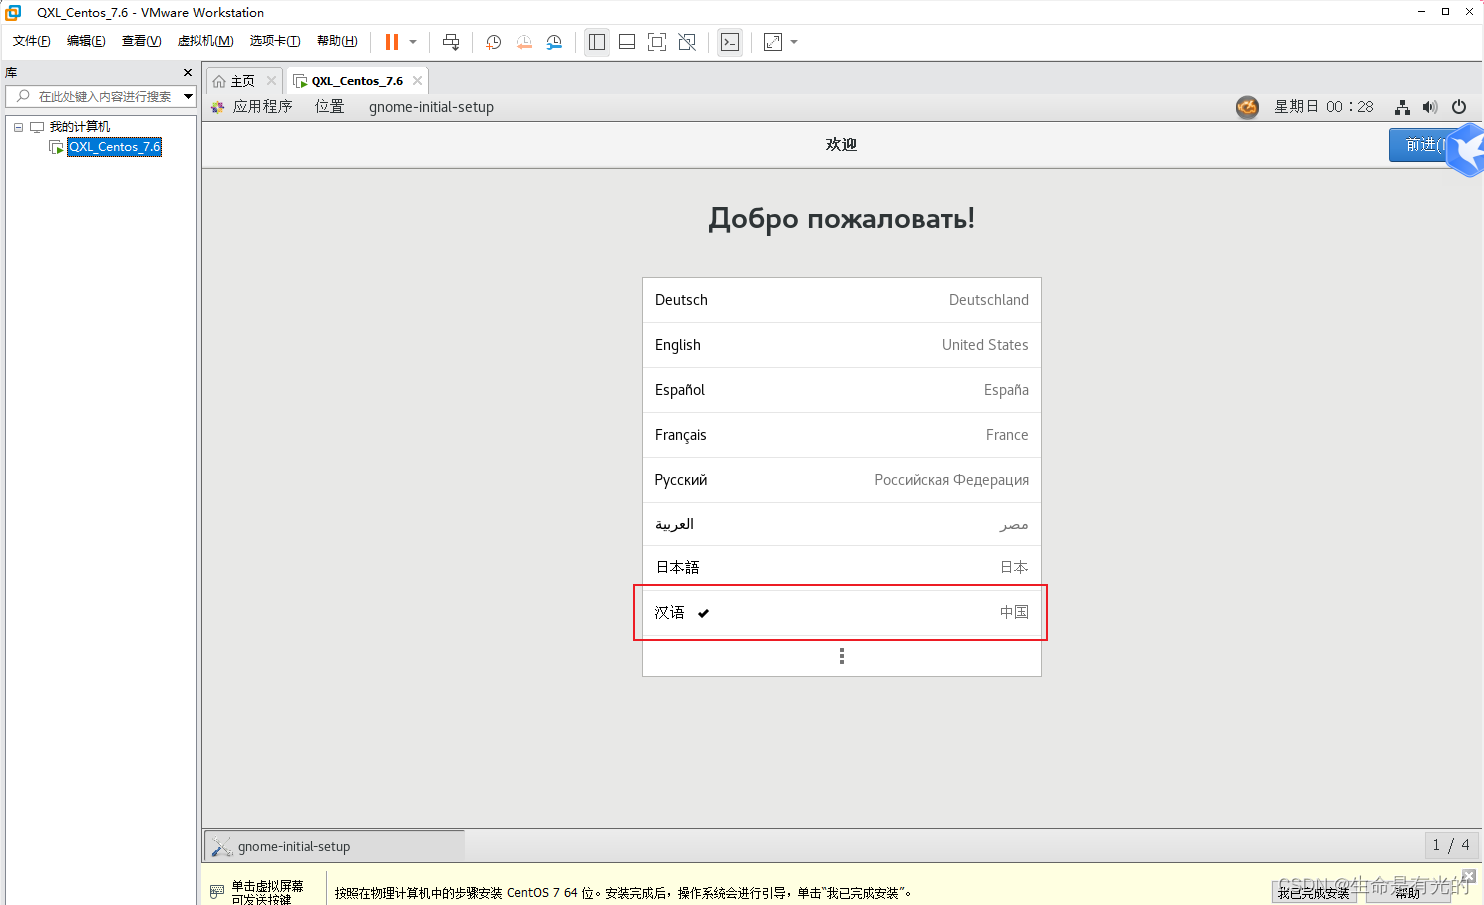Close the QXL_Centos_7.6 tab
The width and height of the screenshot is (1484, 905).
click(x=418, y=81)
